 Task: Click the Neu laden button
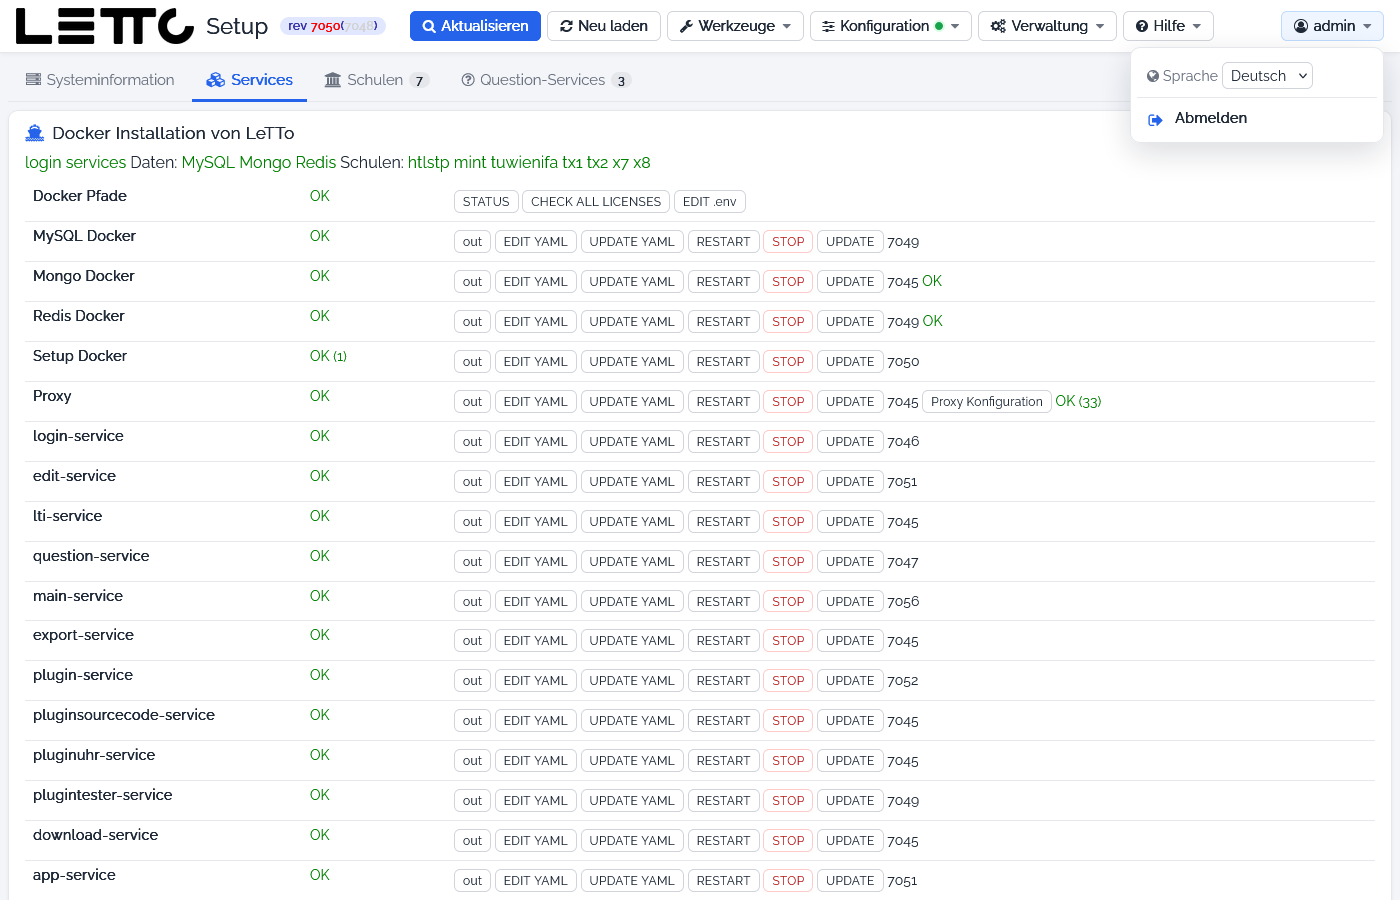click(604, 26)
